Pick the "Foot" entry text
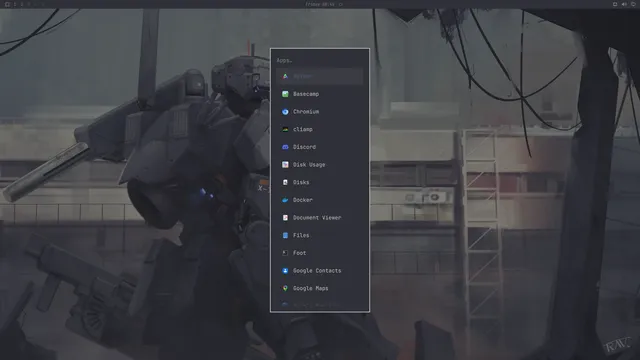640x360 pixels. pos(299,253)
